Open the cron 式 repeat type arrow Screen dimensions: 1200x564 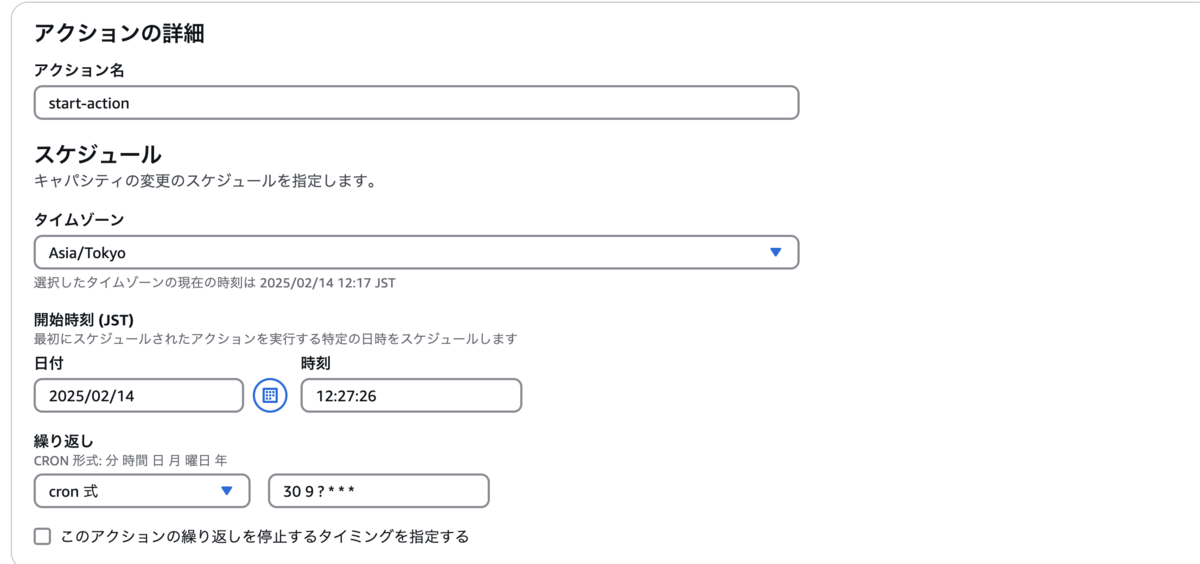coord(227,491)
